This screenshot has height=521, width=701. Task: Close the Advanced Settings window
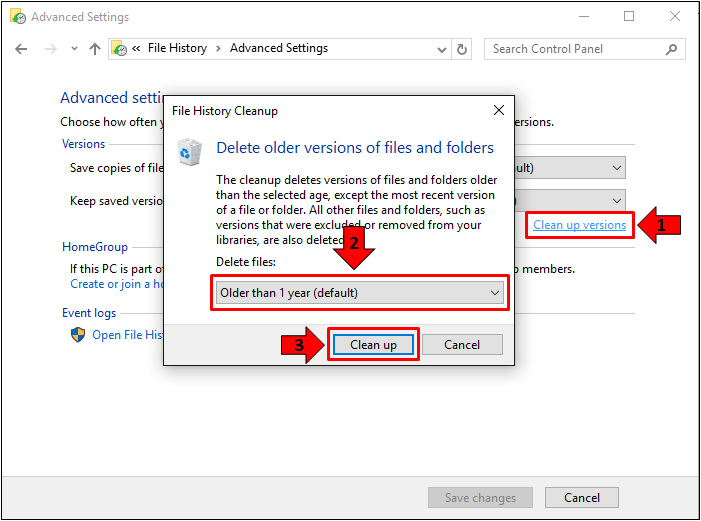[675, 17]
